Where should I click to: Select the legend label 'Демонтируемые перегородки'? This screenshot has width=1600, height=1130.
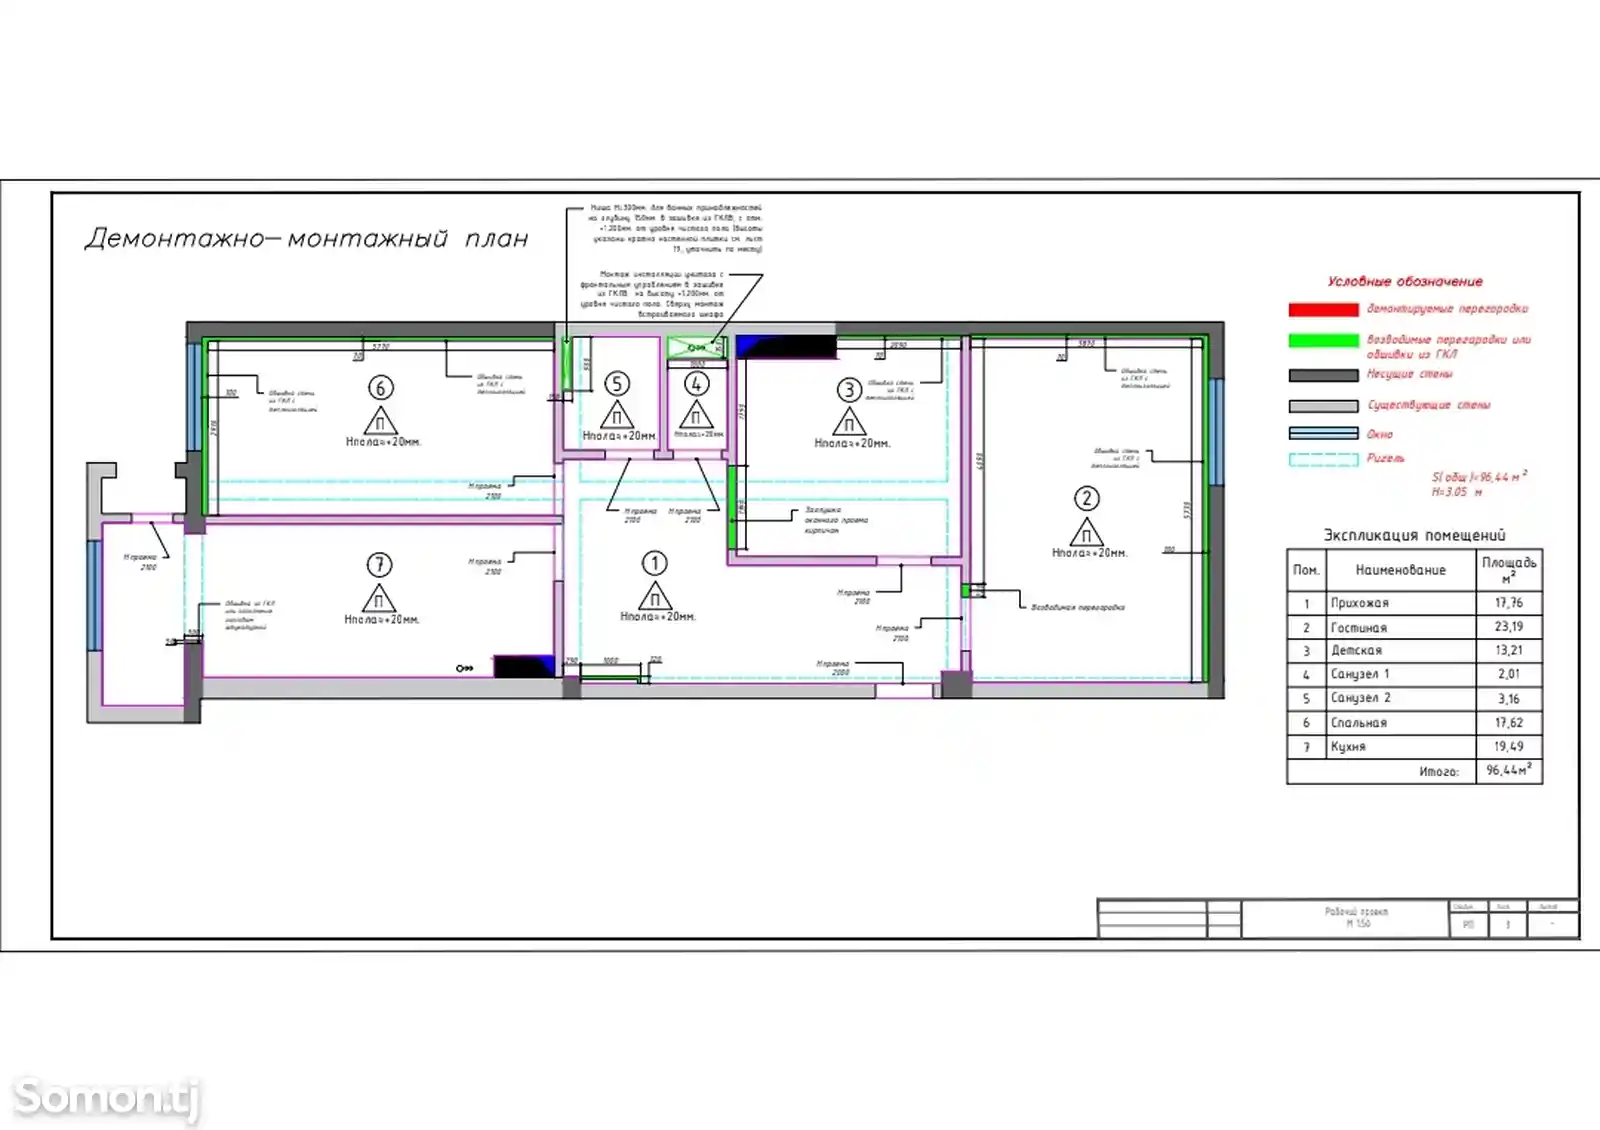(x=1447, y=309)
